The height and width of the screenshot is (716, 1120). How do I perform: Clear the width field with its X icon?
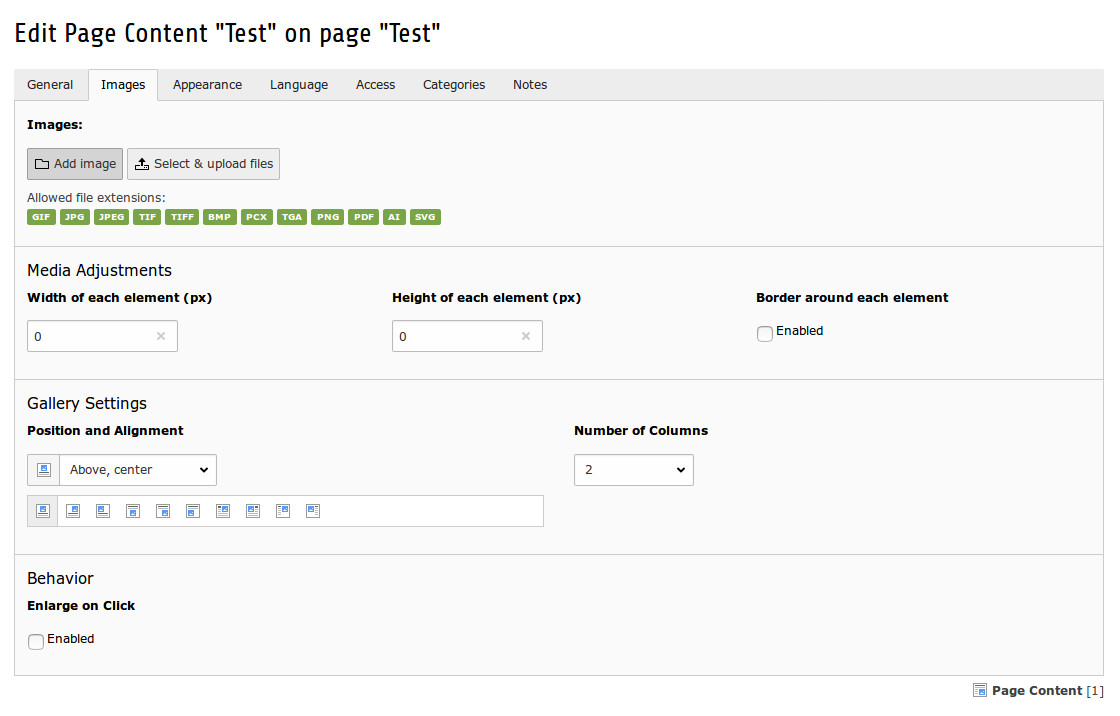pos(161,336)
